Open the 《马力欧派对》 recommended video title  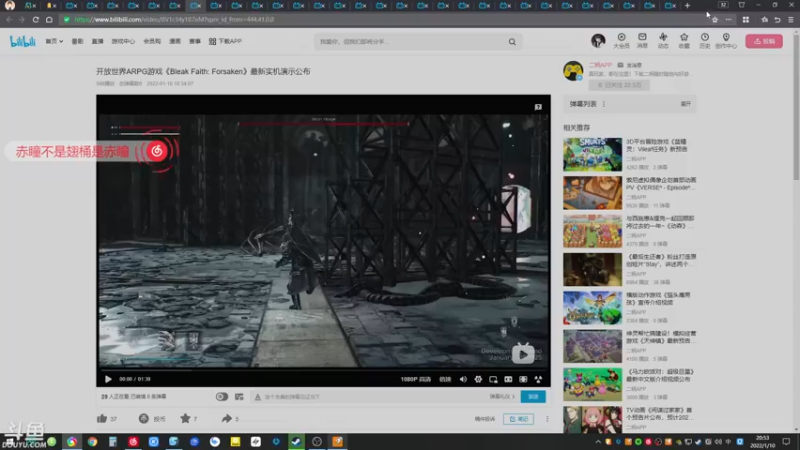(660, 376)
